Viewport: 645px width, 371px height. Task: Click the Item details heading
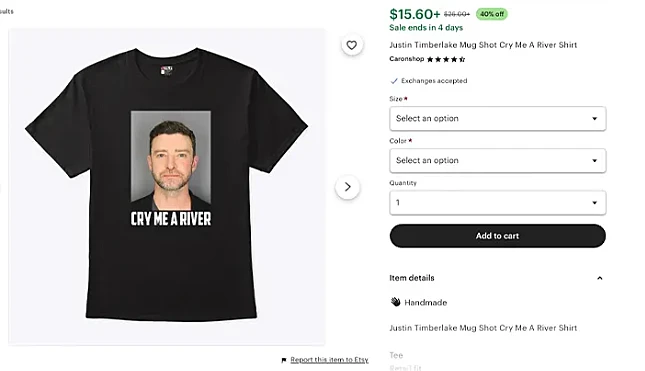(412, 278)
